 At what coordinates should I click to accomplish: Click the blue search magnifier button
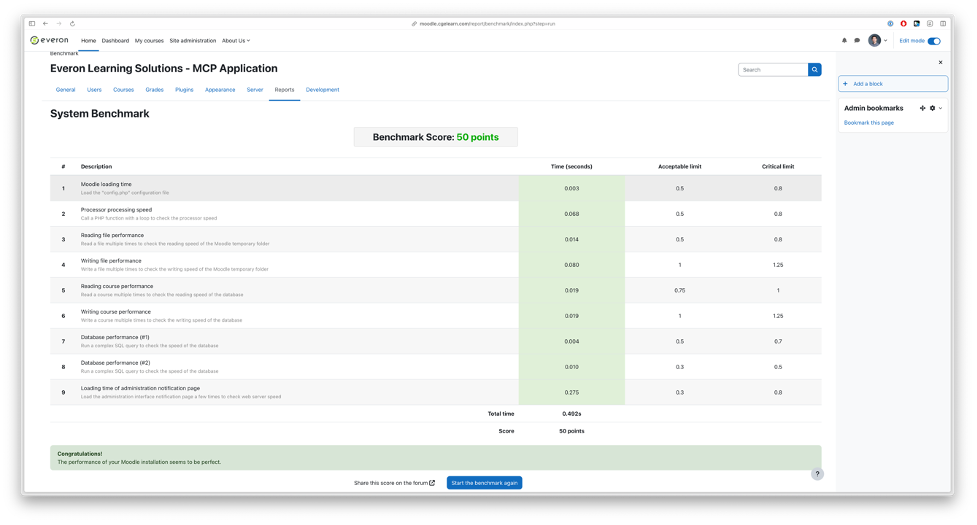(x=815, y=70)
